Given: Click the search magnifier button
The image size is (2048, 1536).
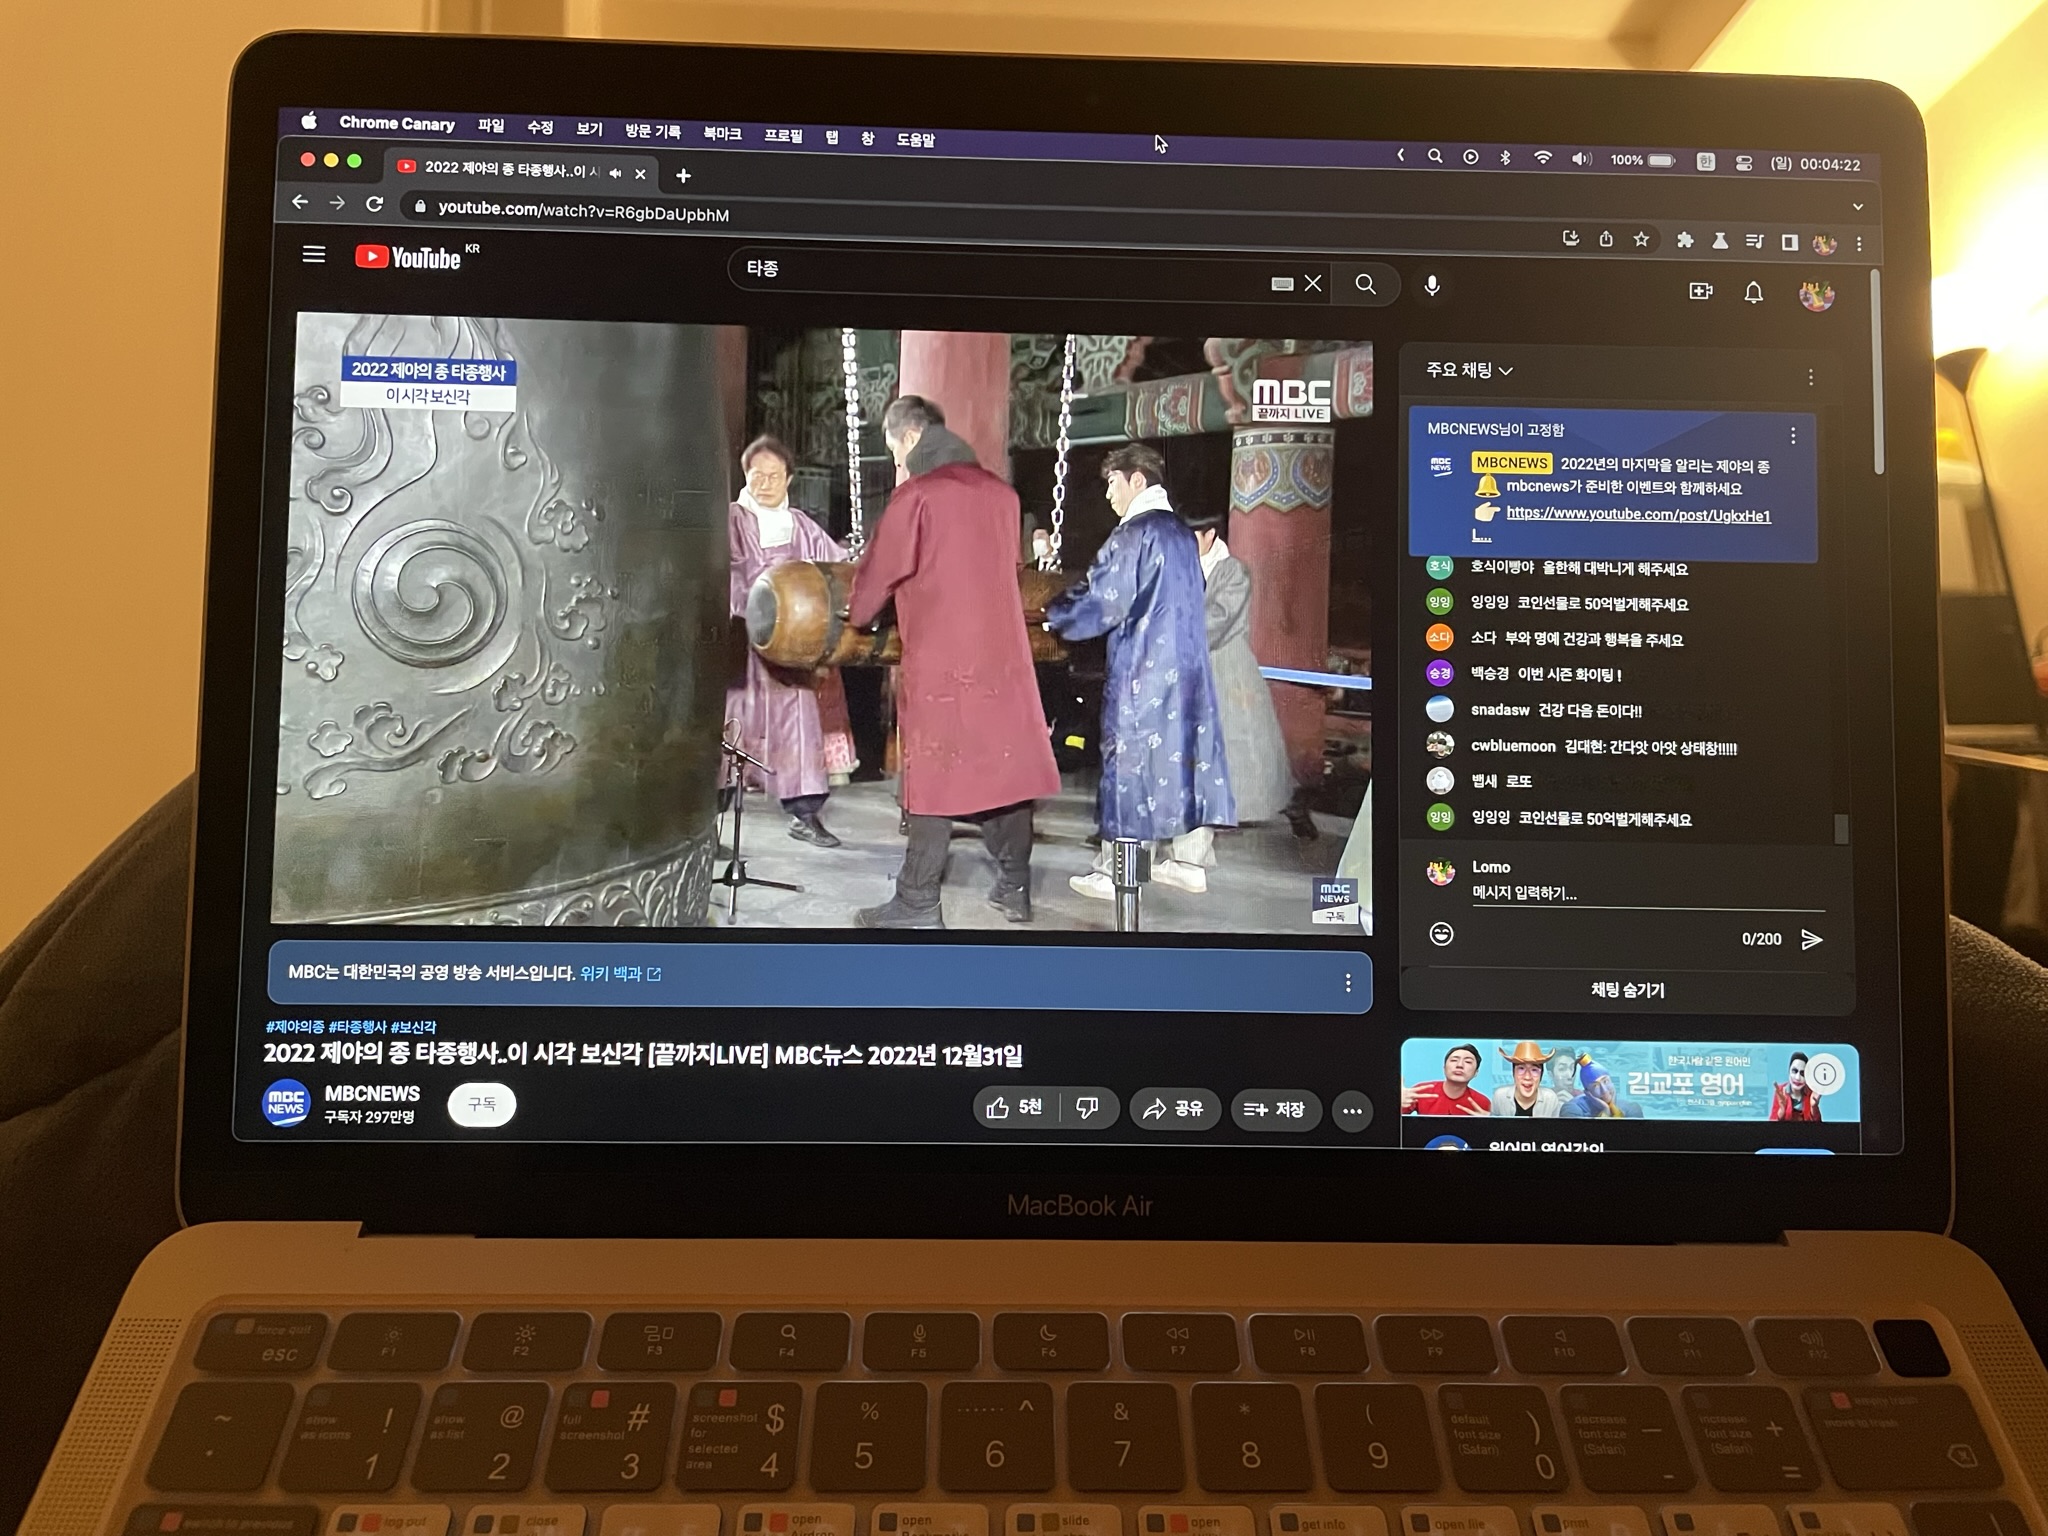Looking at the screenshot, I should pyautogui.click(x=1365, y=285).
